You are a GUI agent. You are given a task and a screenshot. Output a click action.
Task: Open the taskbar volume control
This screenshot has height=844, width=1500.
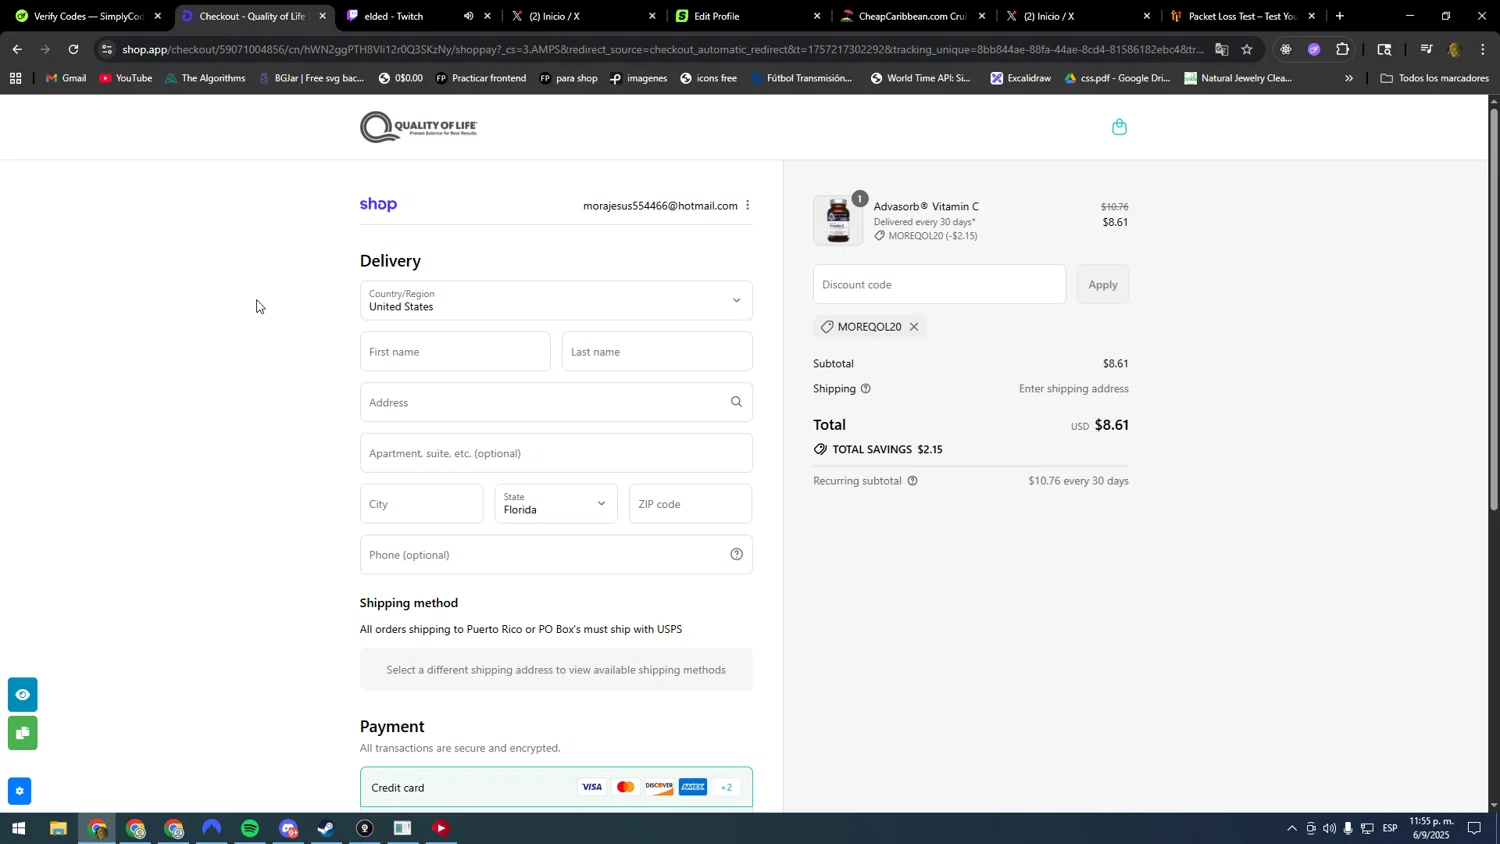pyautogui.click(x=1329, y=829)
